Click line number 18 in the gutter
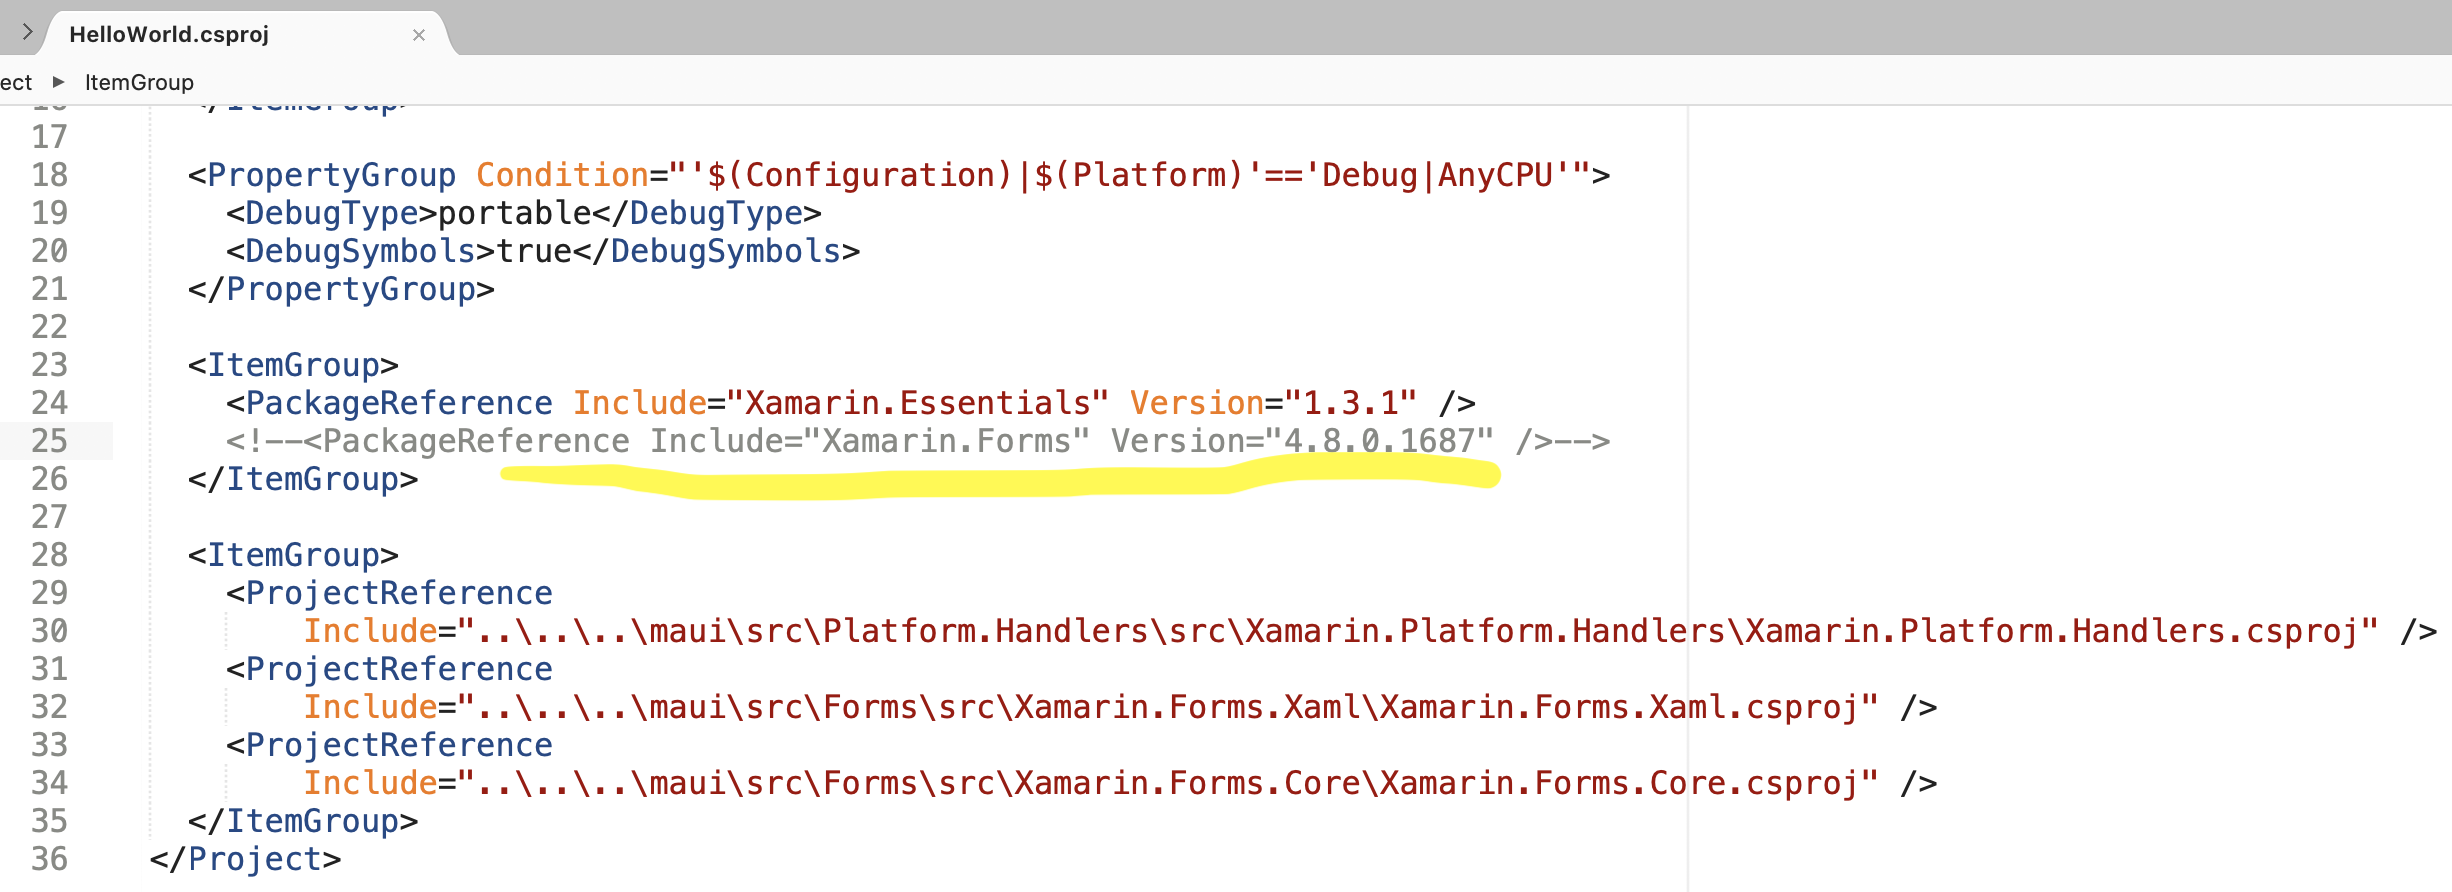2452x892 pixels. click(49, 175)
